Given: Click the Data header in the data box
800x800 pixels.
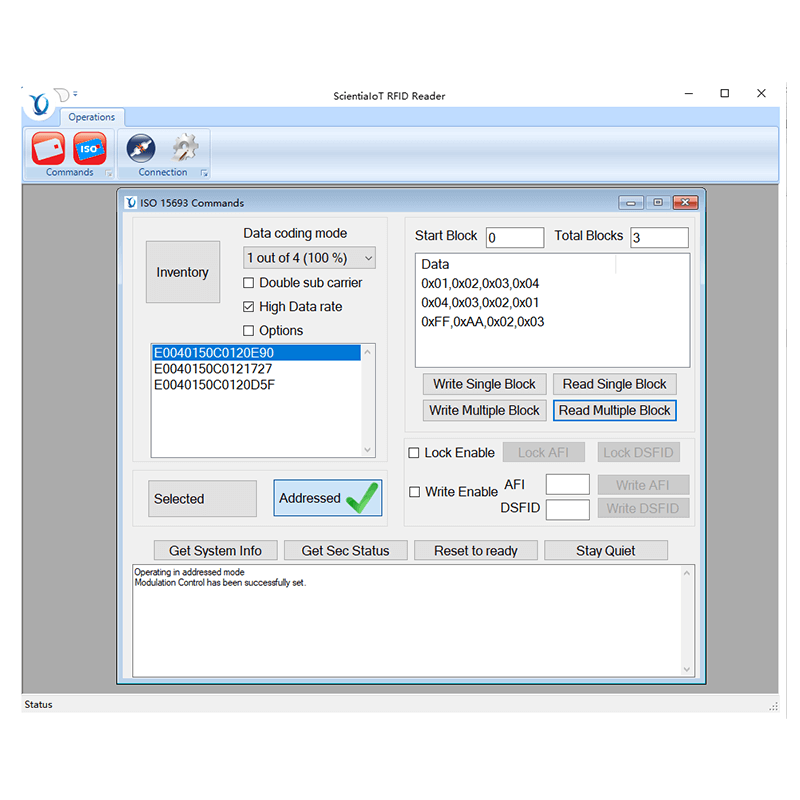Looking at the screenshot, I should point(435,264).
